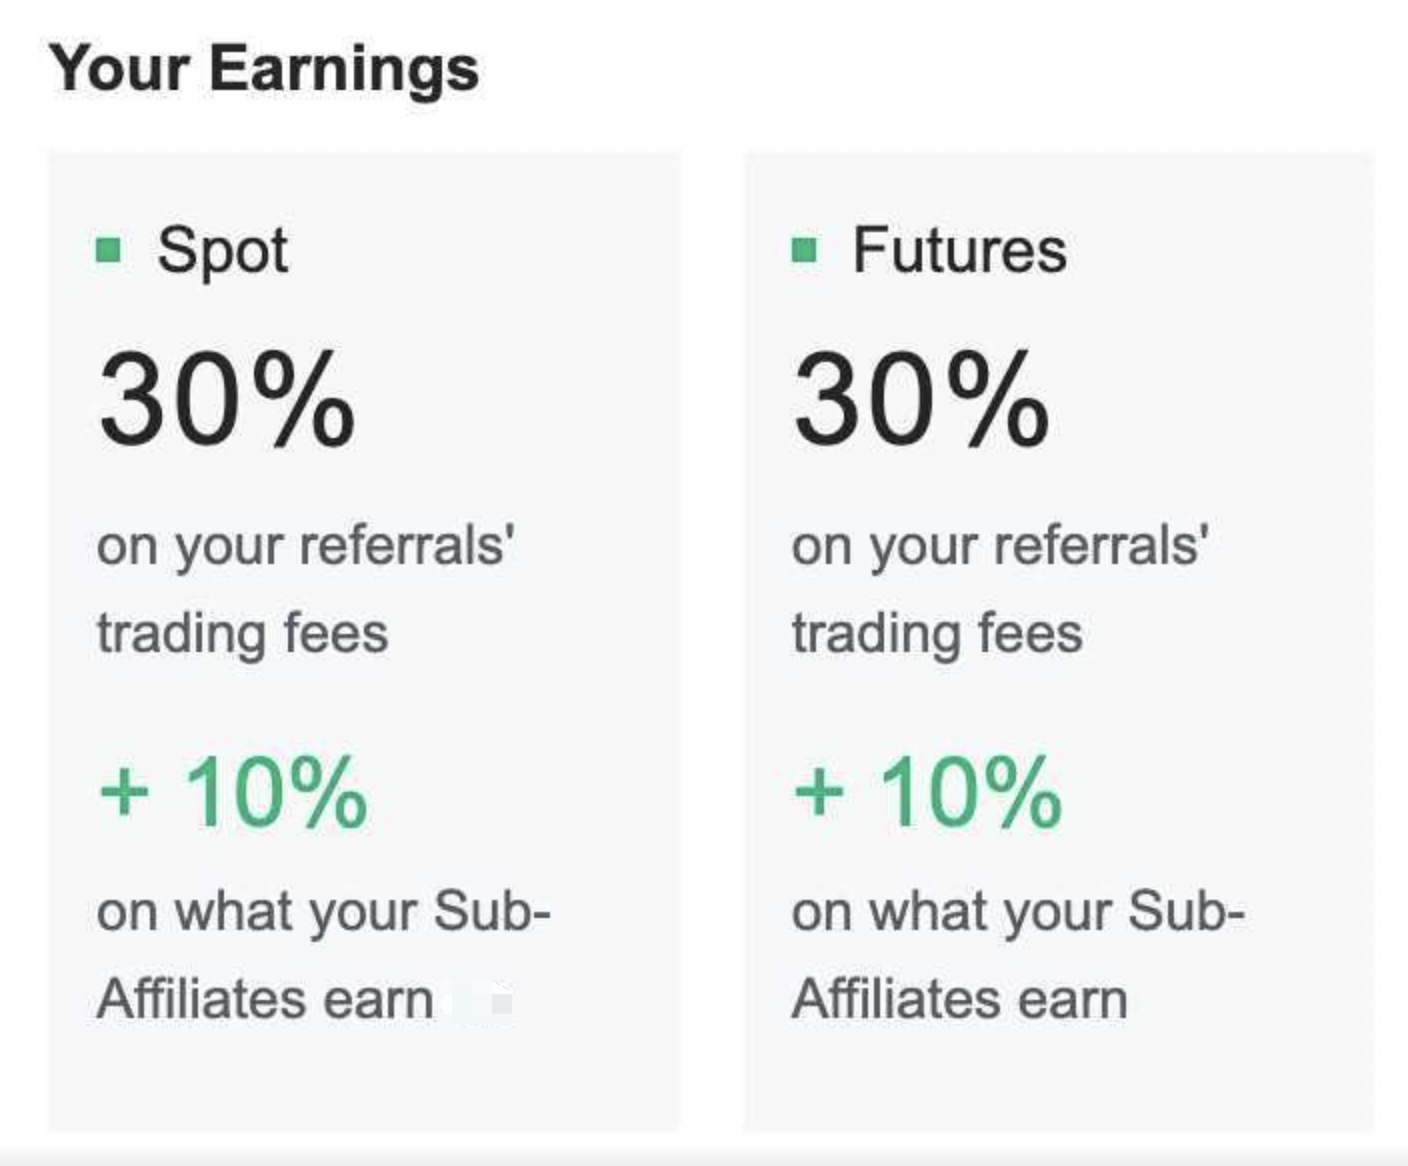Click Spot's "on your referrals' trading fees" text
The height and width of the screenshot is (1166, 1408).
click(x=304, y=589)
